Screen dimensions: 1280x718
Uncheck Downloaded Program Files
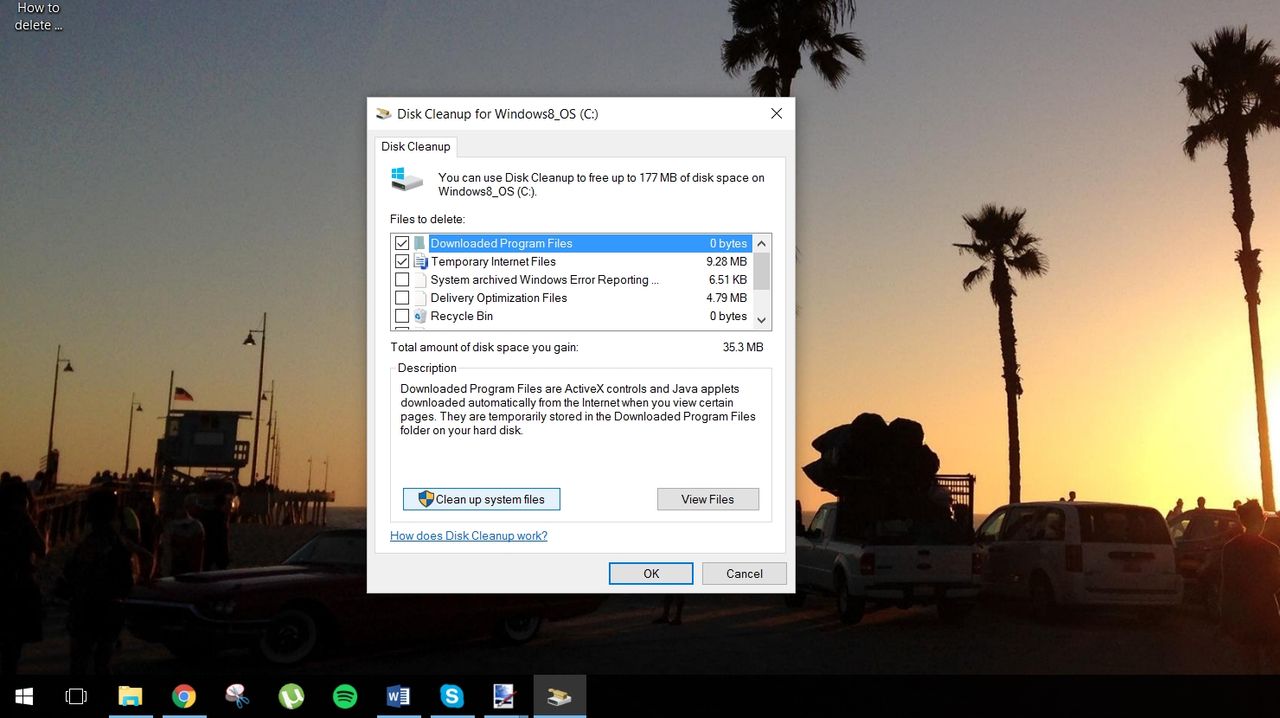[x=402, y=243]
